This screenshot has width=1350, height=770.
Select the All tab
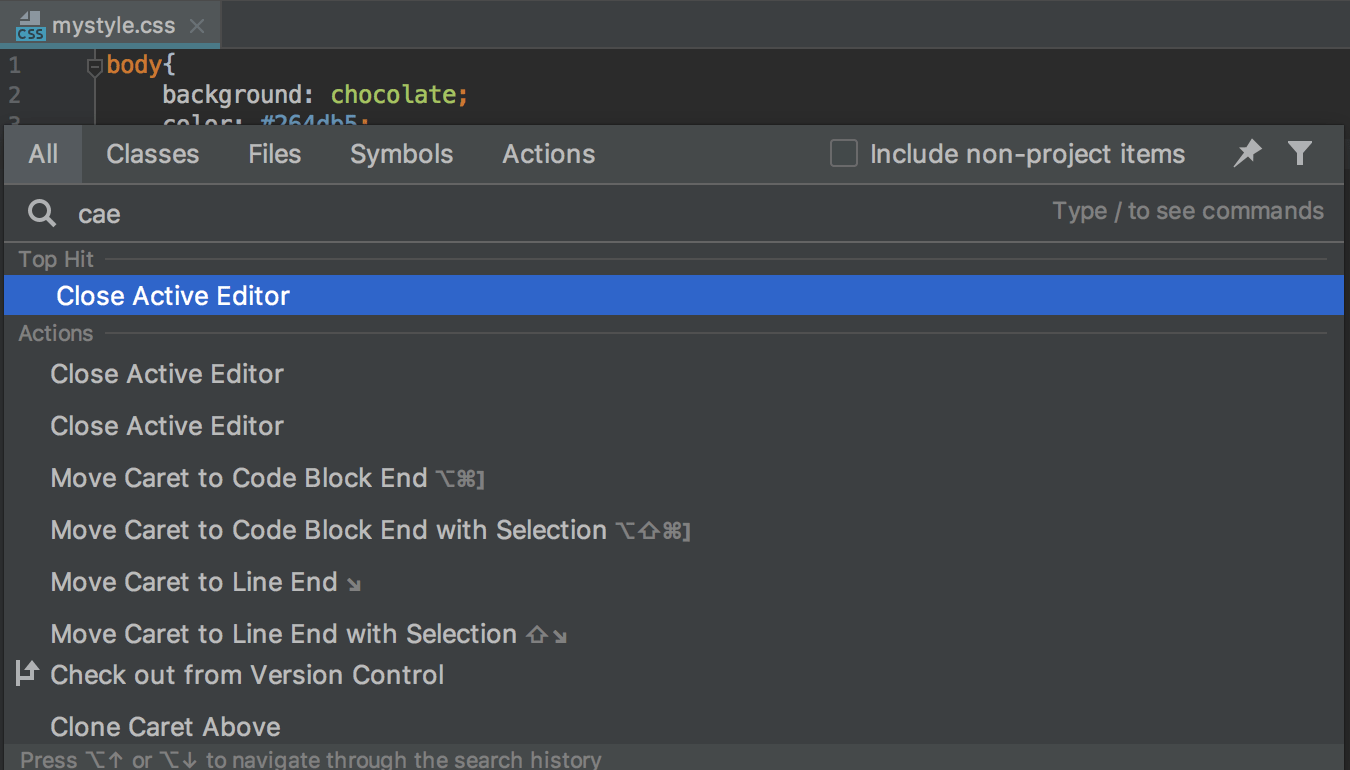pos(43,154)
